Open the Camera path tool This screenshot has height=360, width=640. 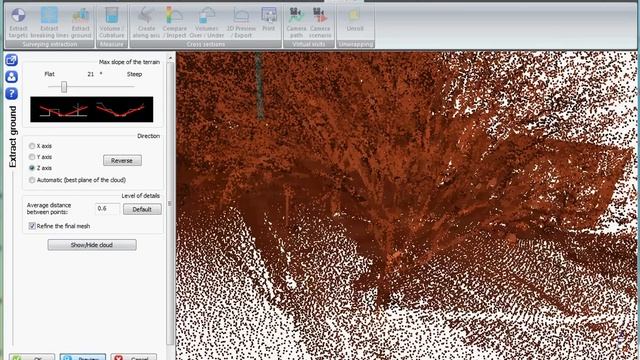(296, 23)
